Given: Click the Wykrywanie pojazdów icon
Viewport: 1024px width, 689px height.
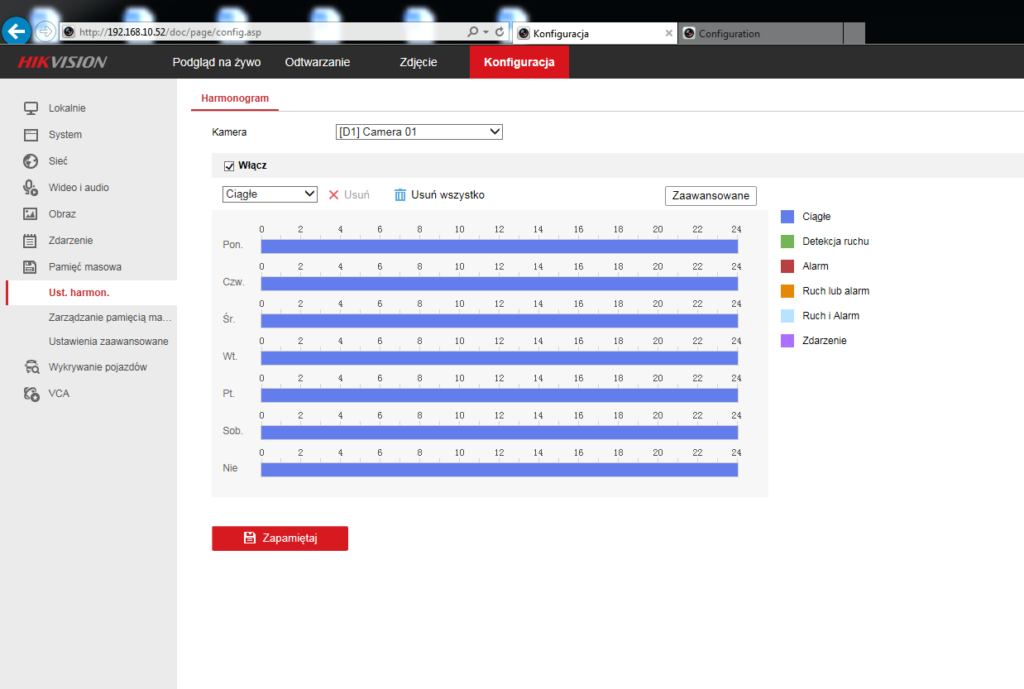Looking at the screenshot, I should click(x=31, y=367).
